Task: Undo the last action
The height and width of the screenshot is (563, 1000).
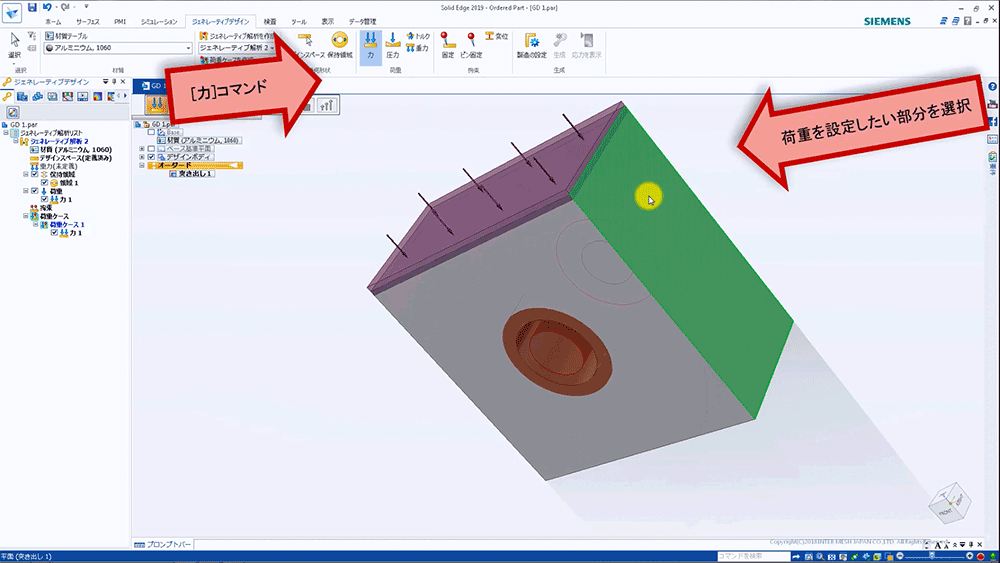Action: [x=47, y=7]
